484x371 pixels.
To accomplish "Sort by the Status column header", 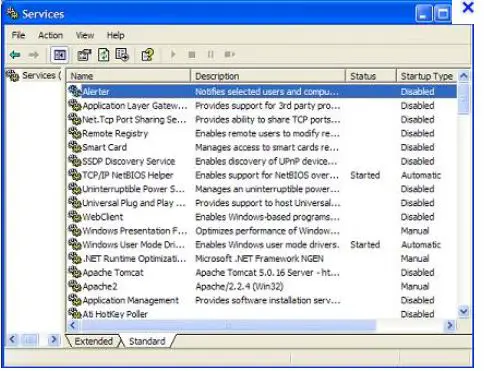I will coord(371,76).
